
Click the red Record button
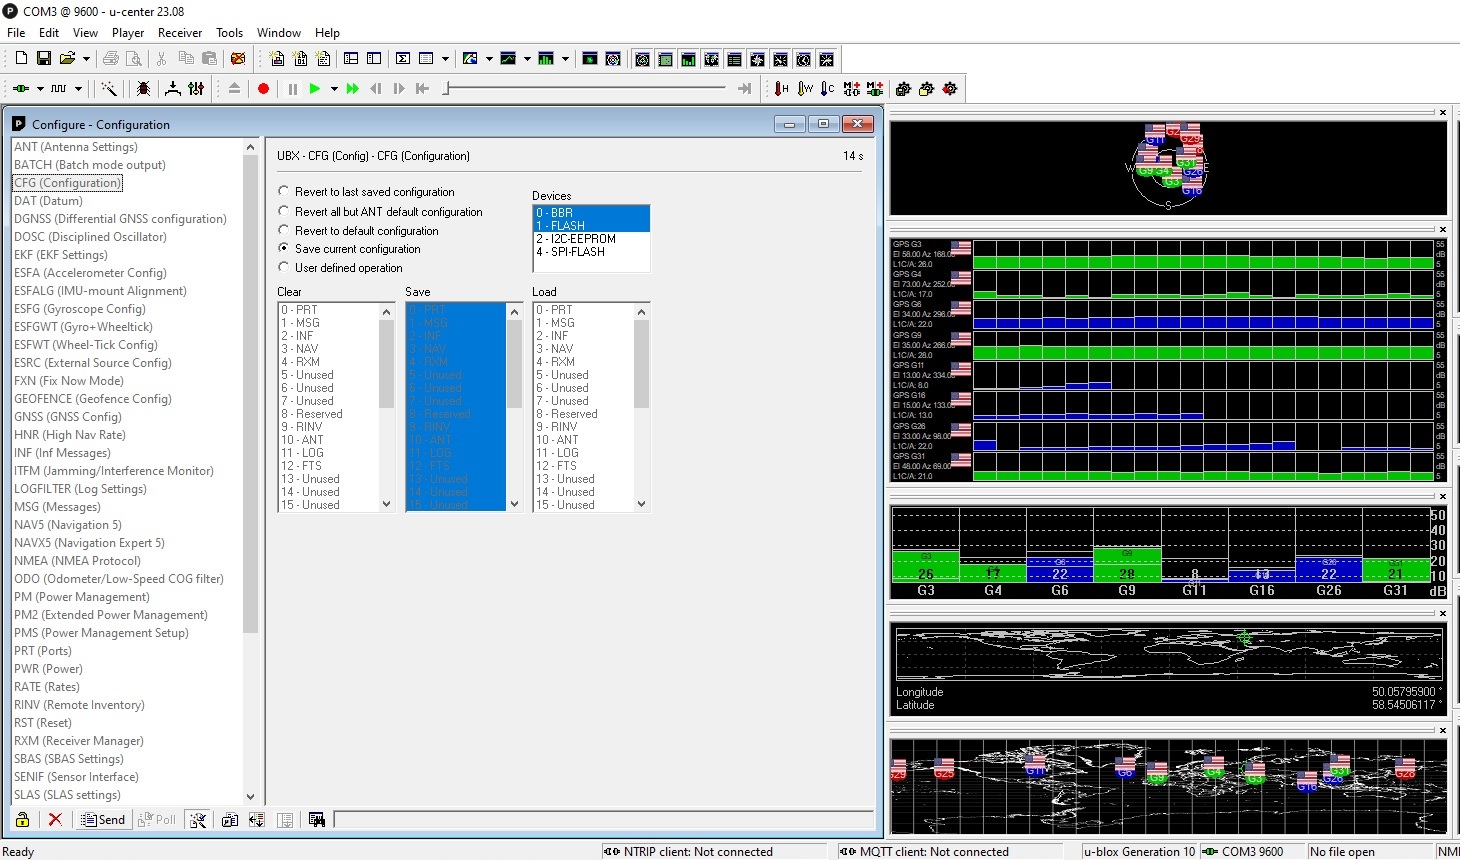(264, 89)
